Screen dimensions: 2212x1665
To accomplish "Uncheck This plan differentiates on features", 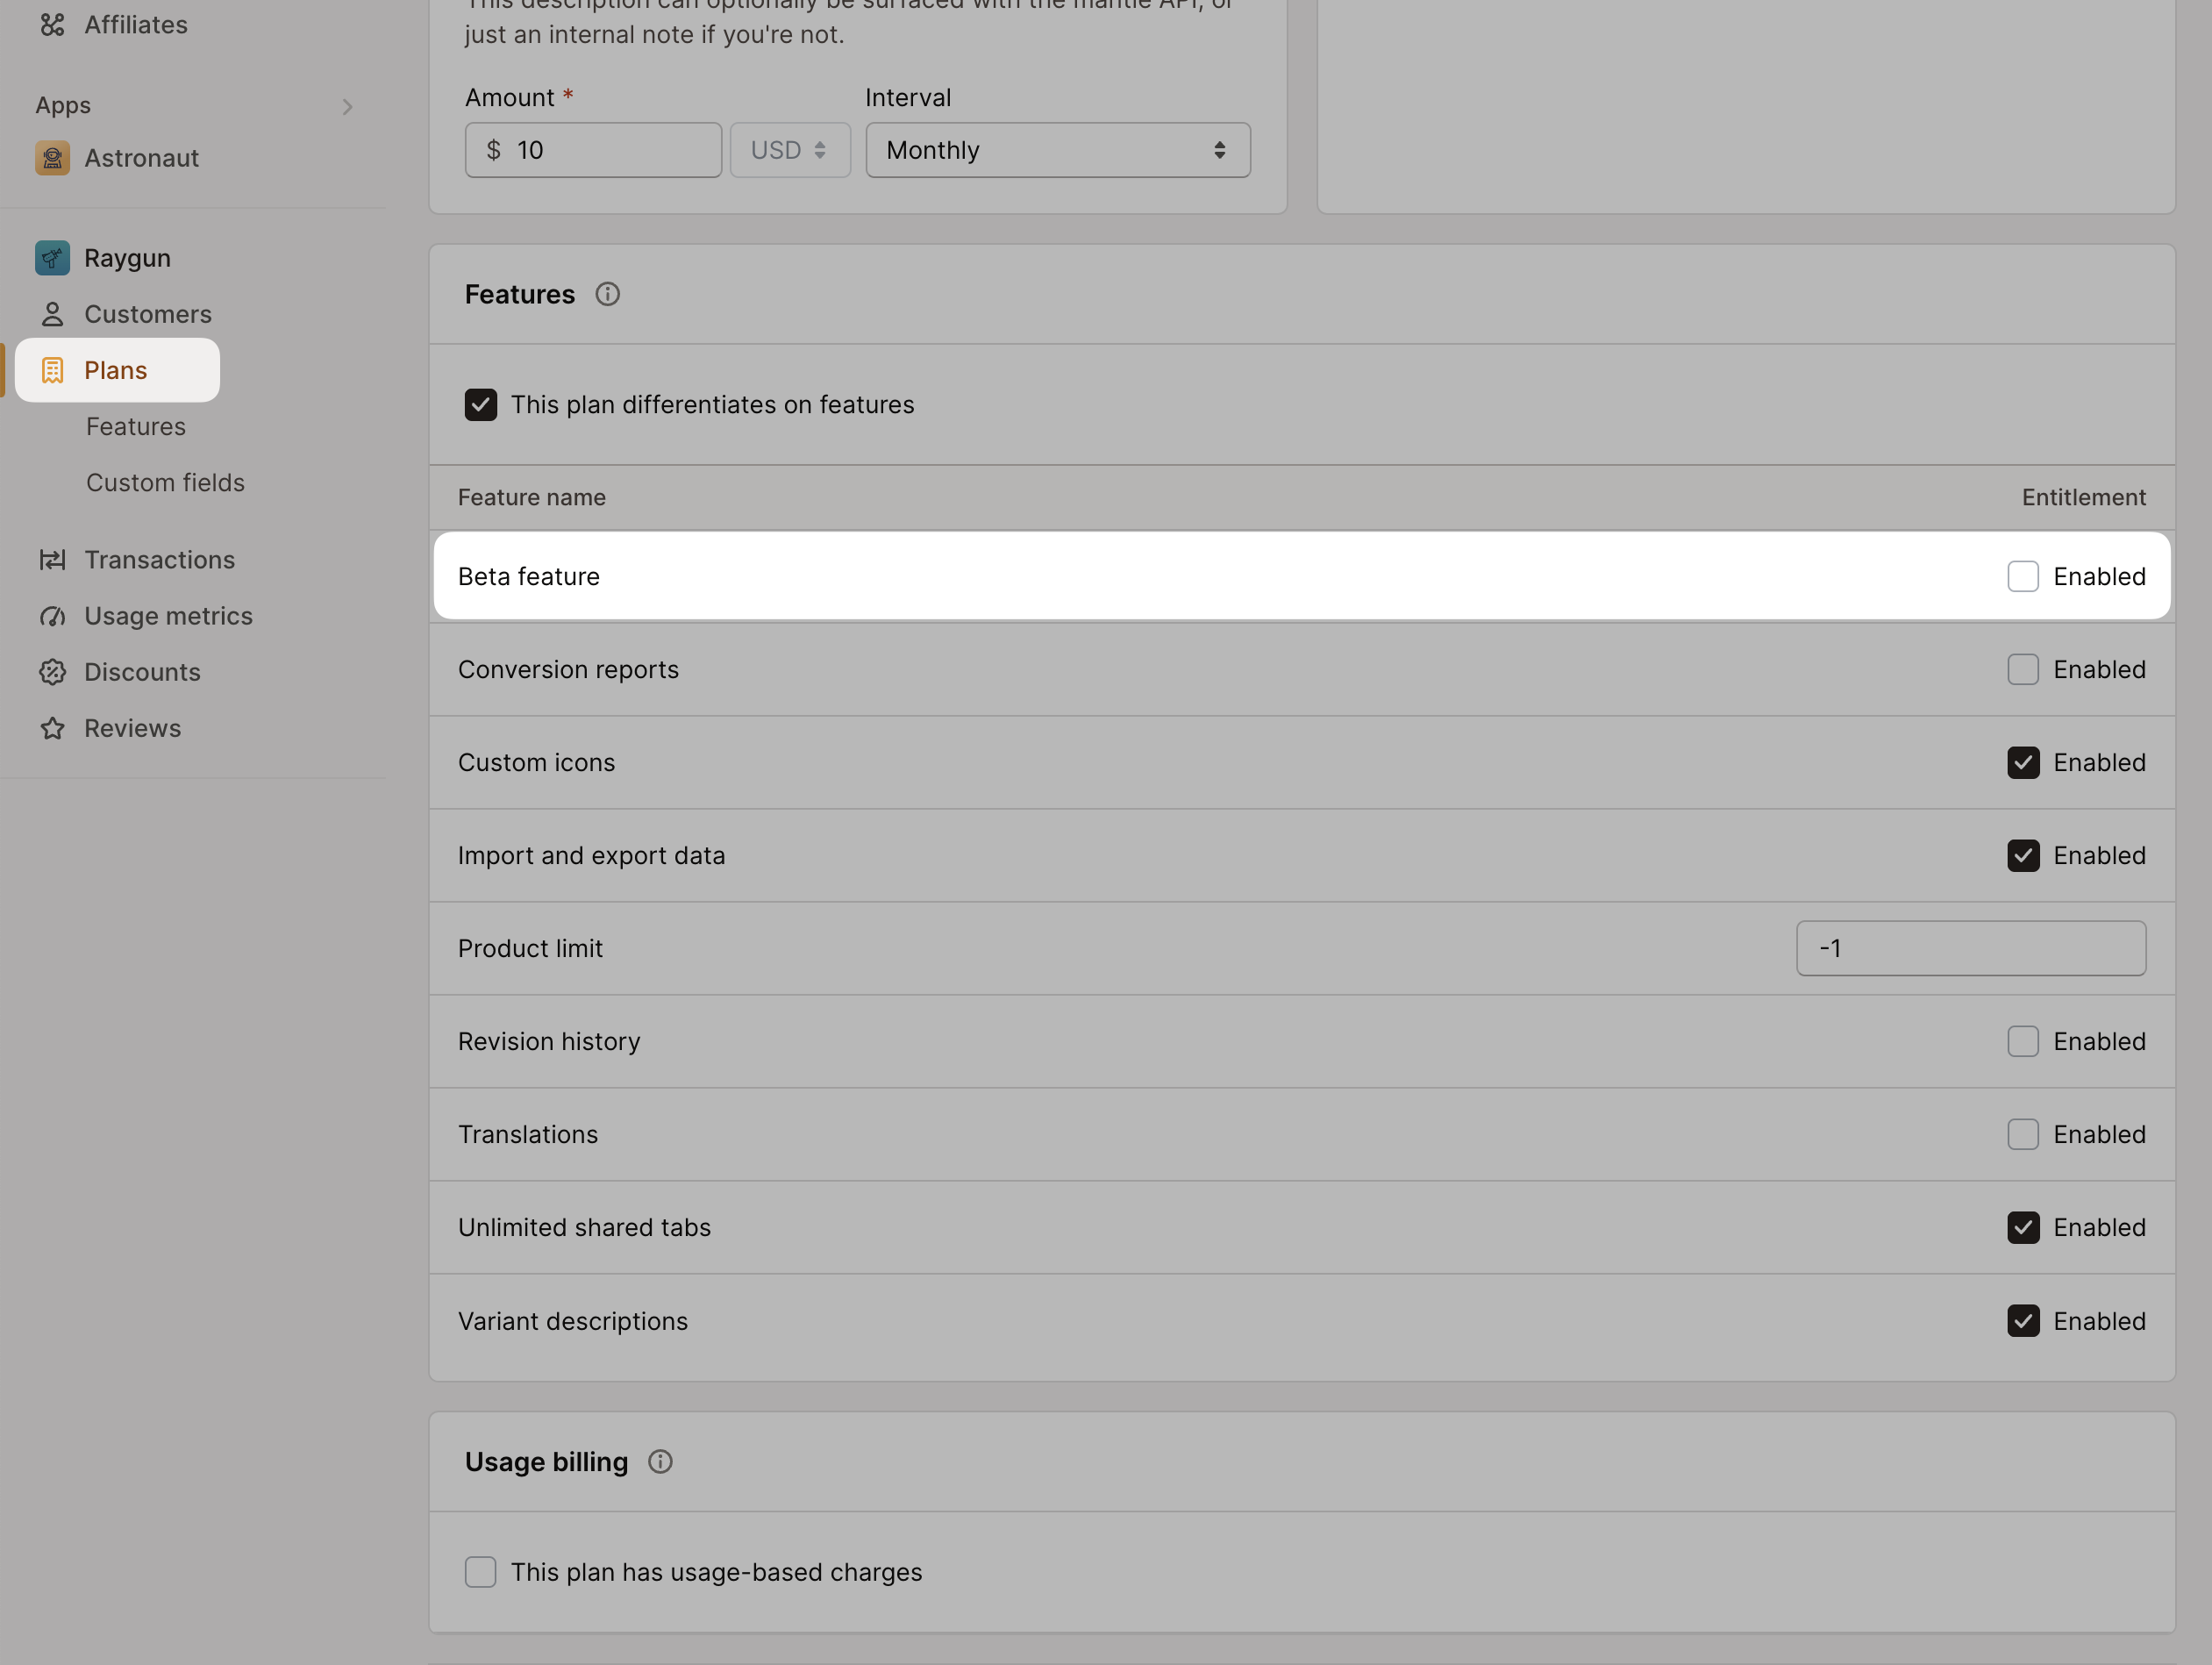I will point(480,405).
